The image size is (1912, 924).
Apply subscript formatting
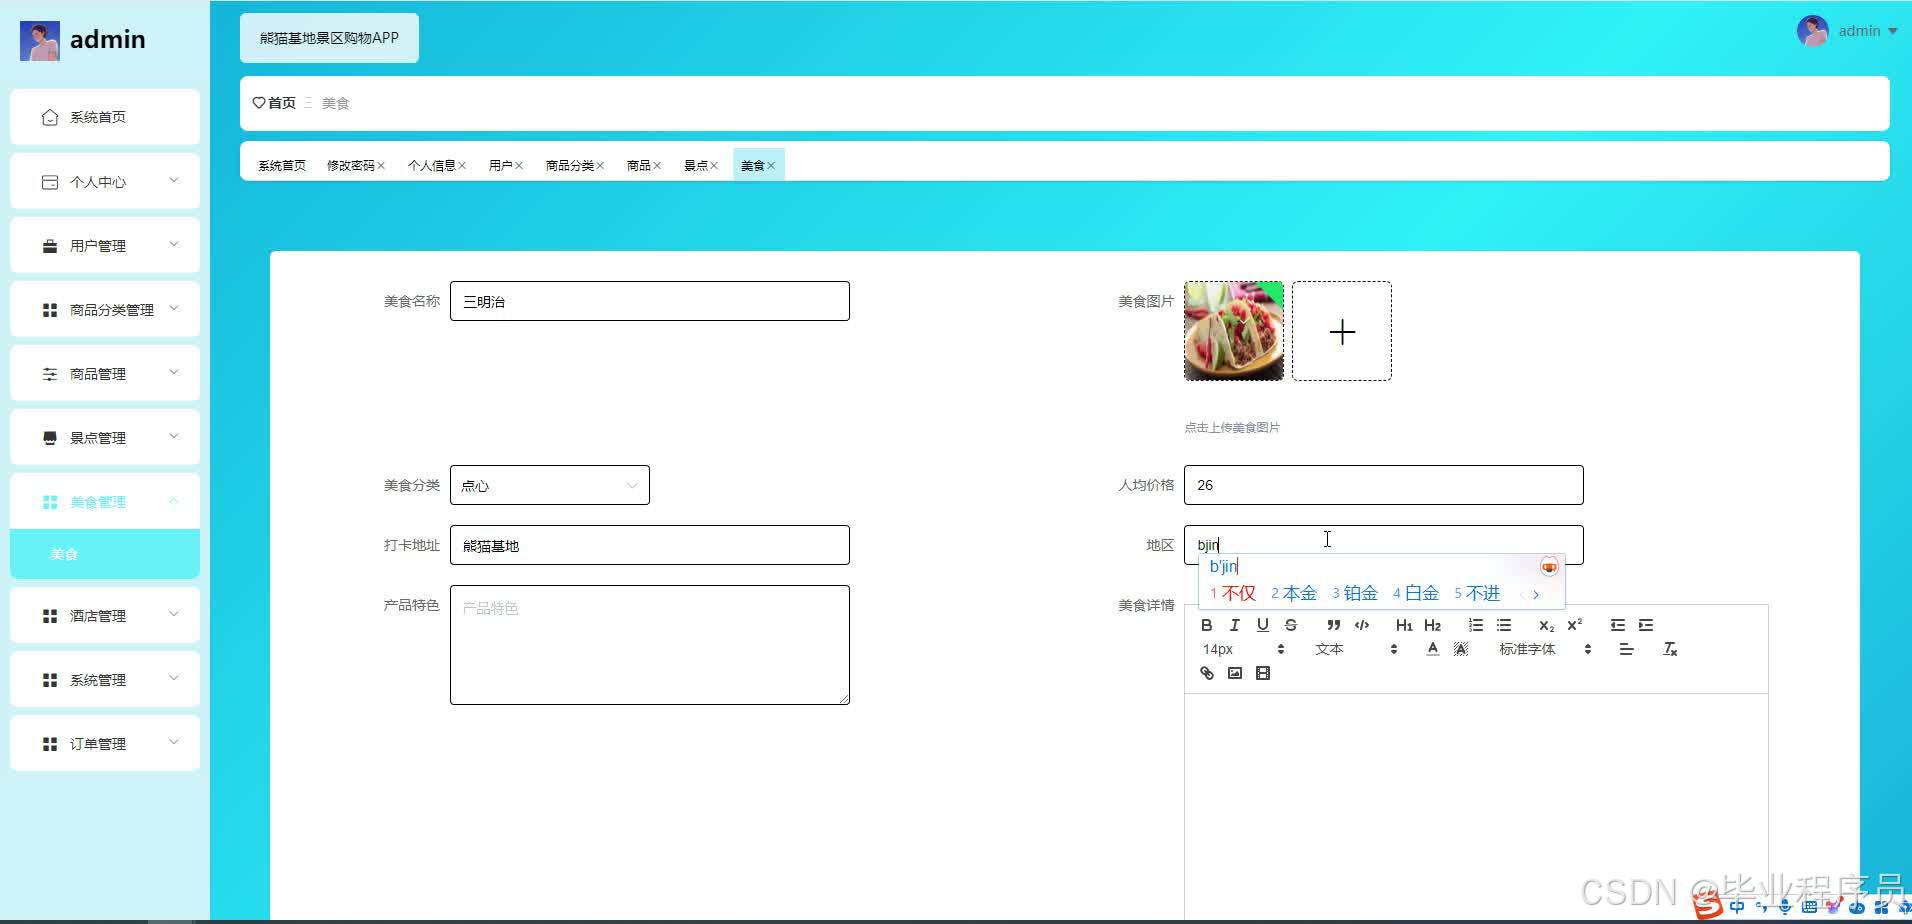1546,625
